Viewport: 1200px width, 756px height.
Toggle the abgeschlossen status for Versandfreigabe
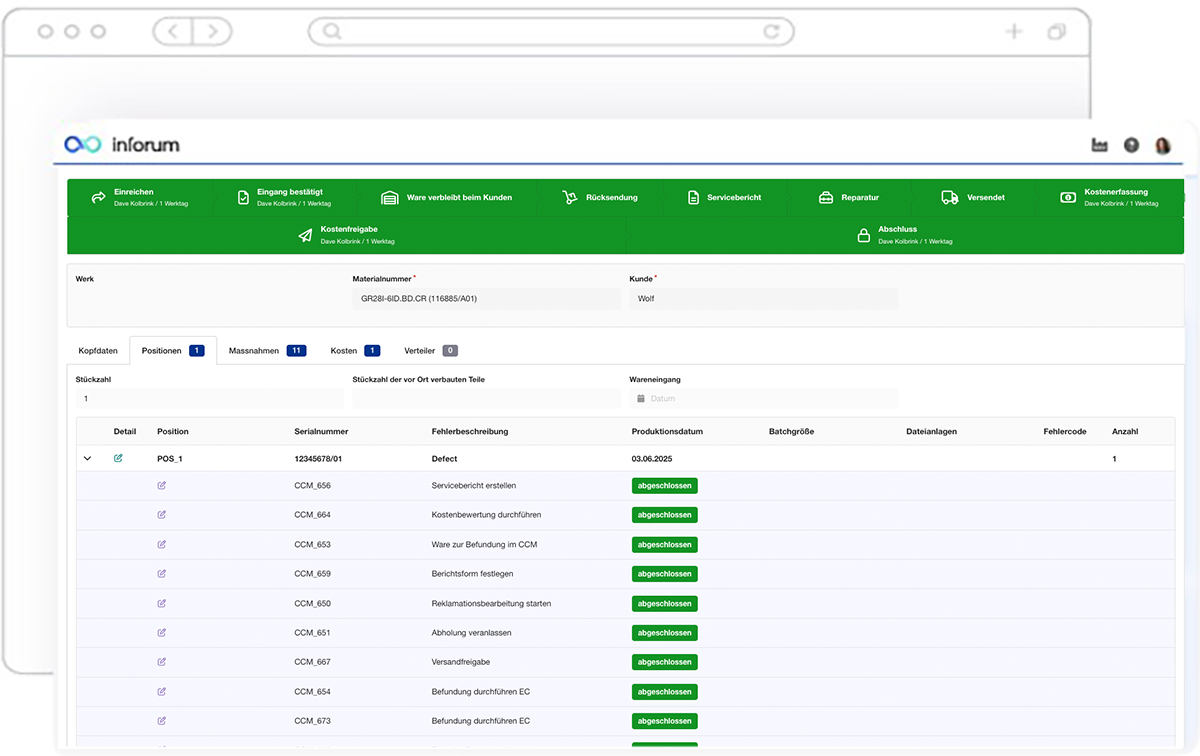(664, 661)
